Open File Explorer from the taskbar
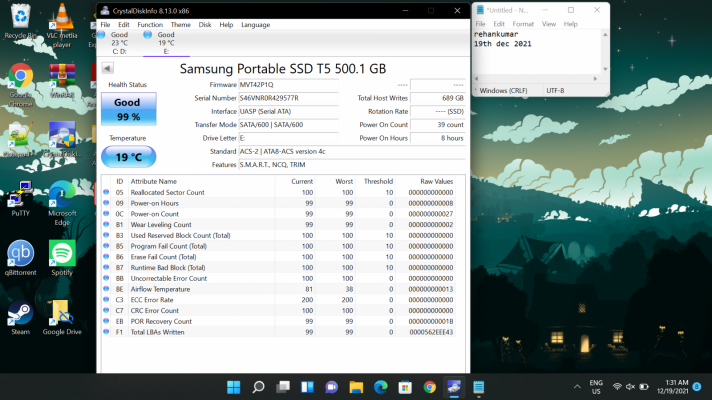 pyautogui.click(x=356, y=387)
